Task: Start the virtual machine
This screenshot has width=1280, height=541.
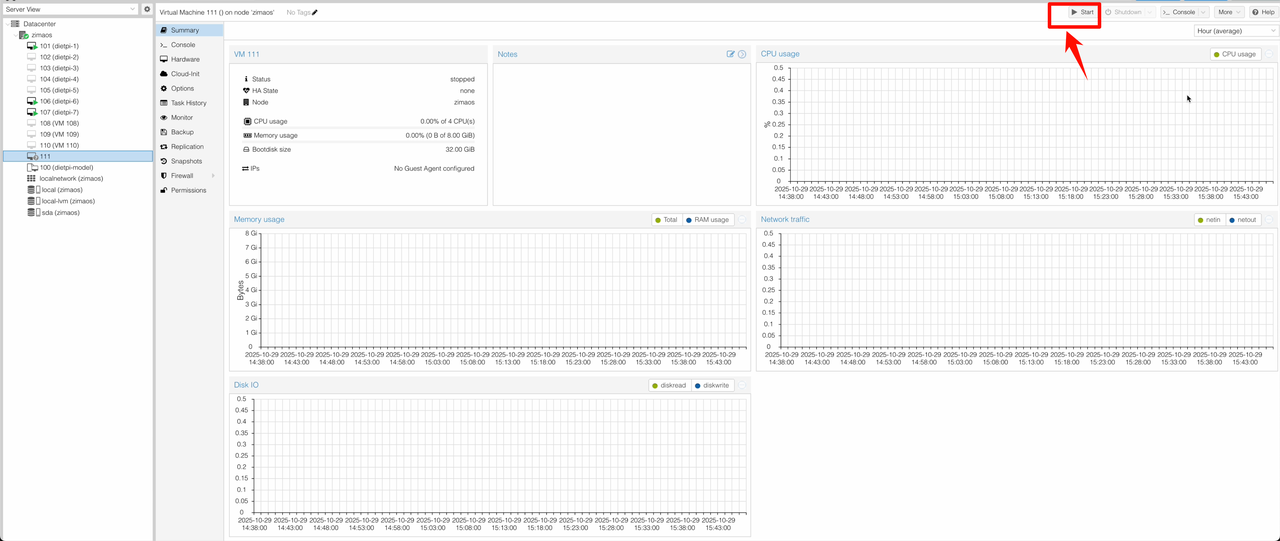Action: click(x=1082, y=12)
